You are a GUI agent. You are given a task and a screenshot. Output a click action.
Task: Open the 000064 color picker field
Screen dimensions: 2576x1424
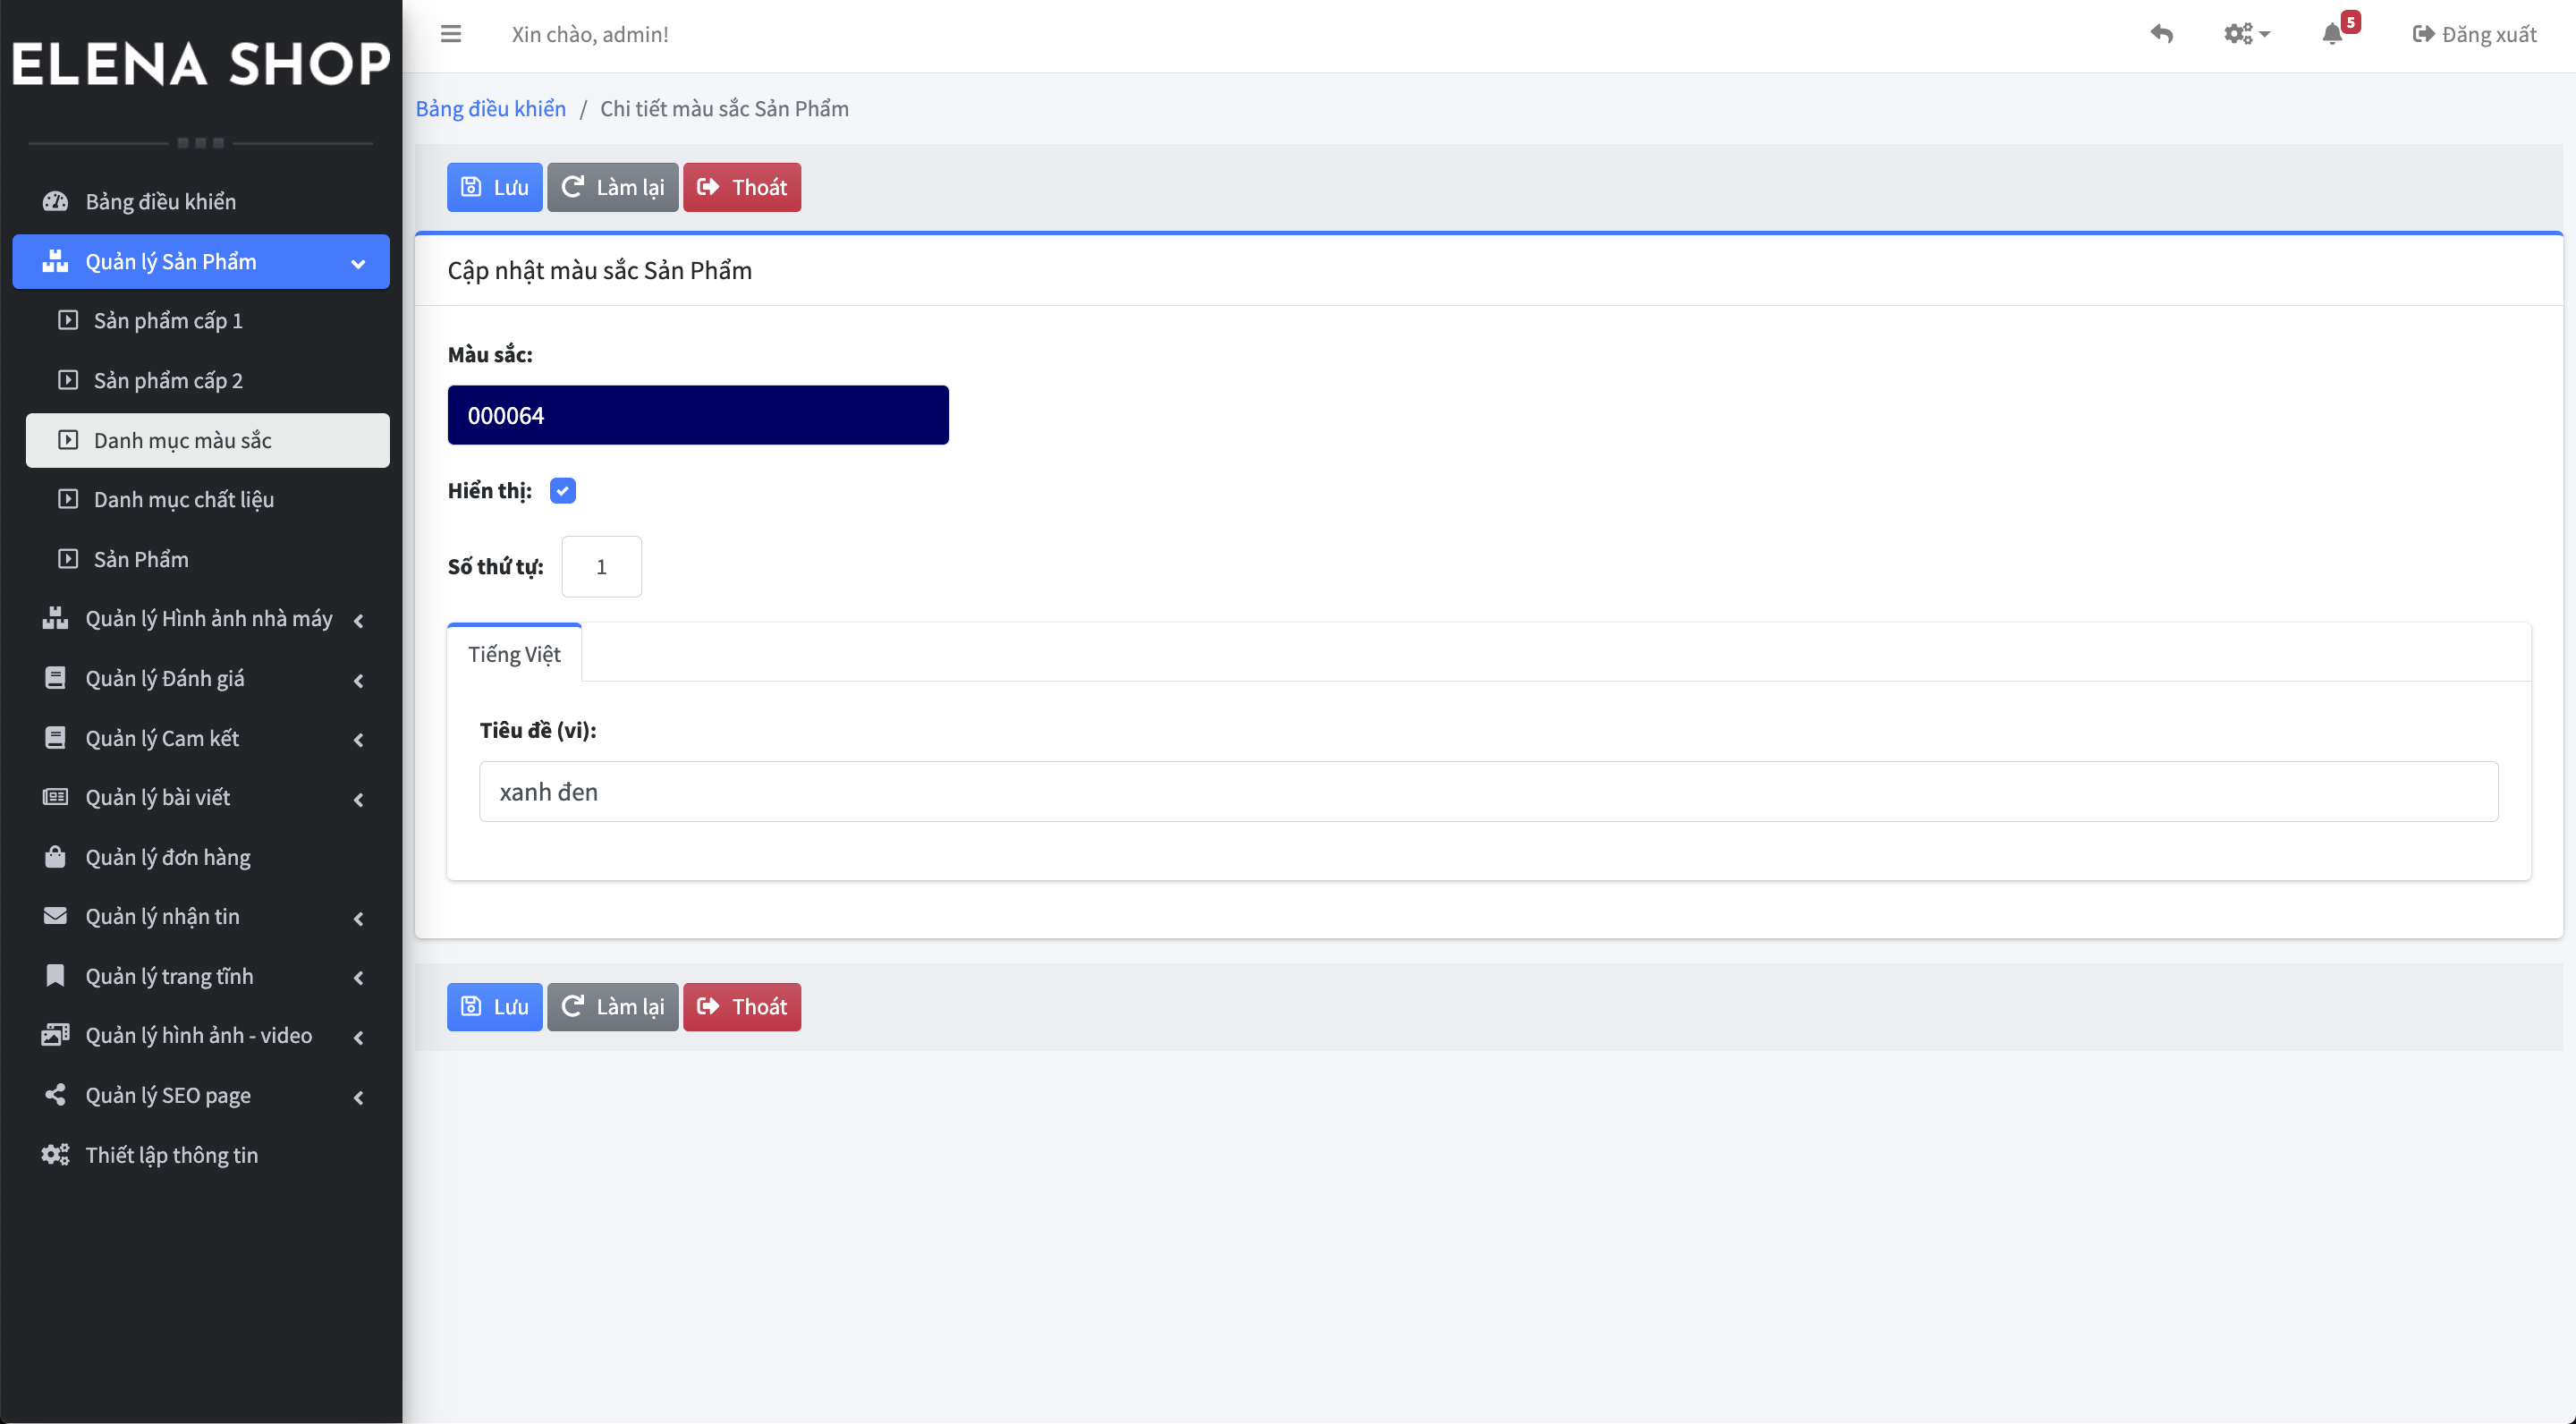click(698, 415)
